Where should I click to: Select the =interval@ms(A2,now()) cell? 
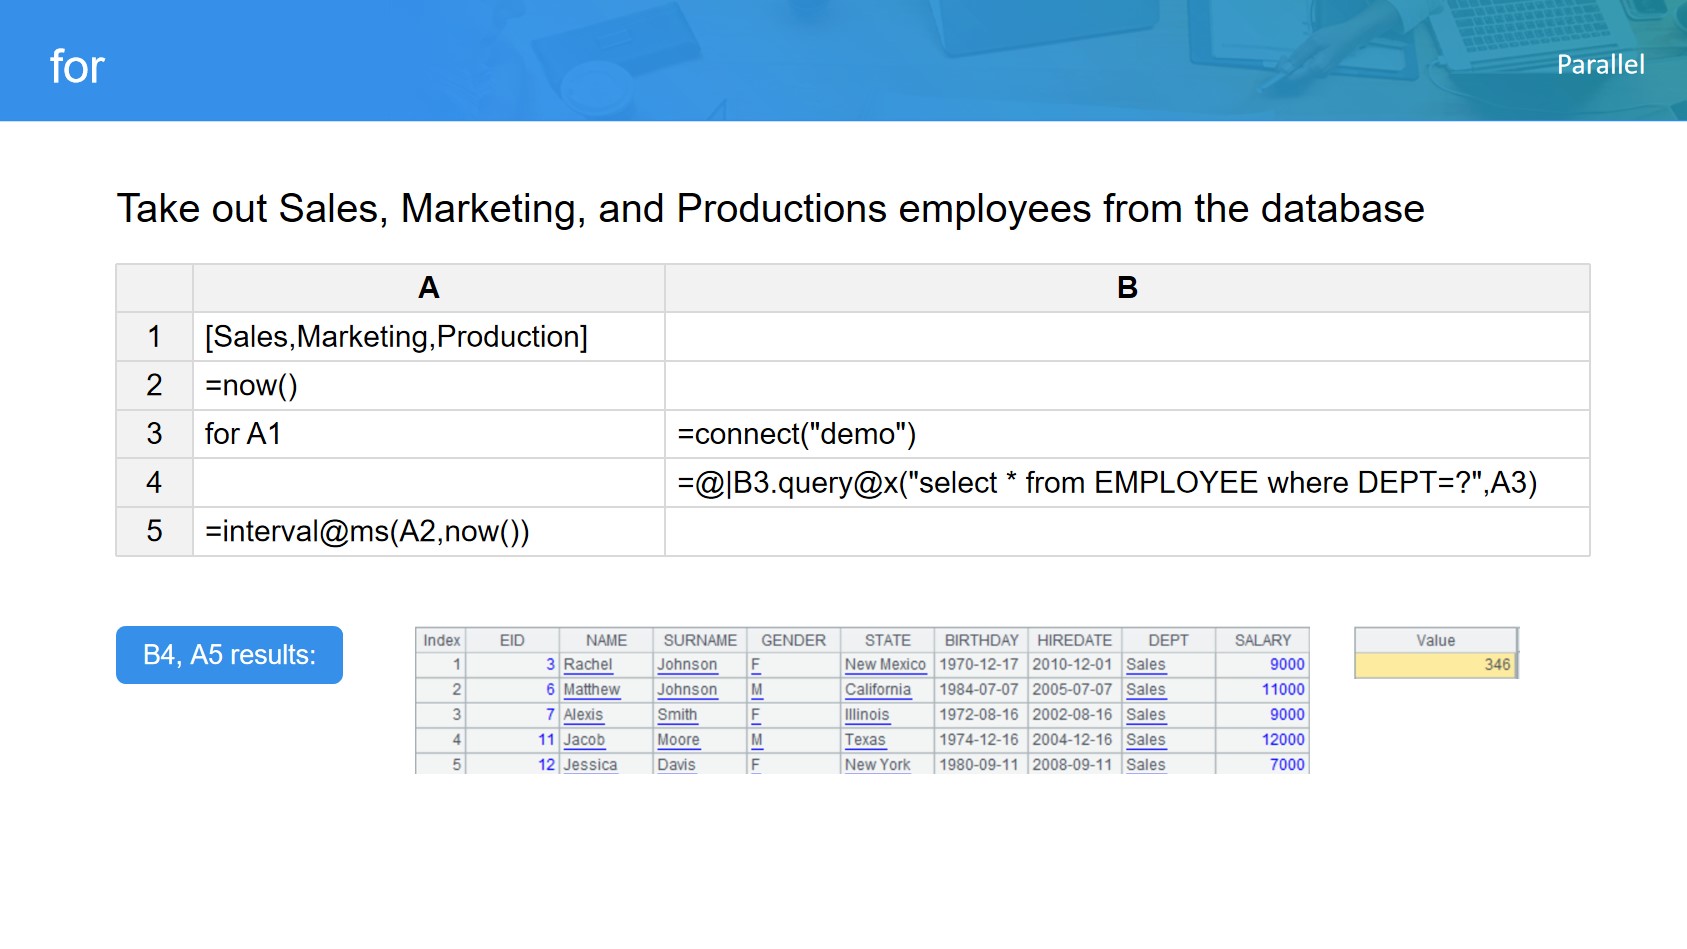pos(367,532)
